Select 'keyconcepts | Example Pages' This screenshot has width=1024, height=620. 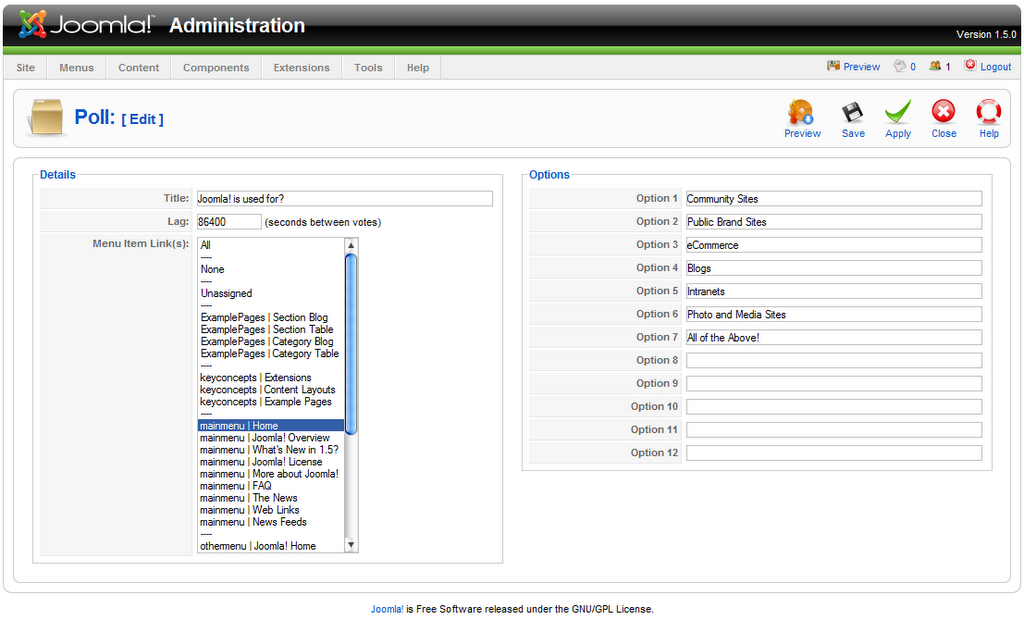pos(271,402)
